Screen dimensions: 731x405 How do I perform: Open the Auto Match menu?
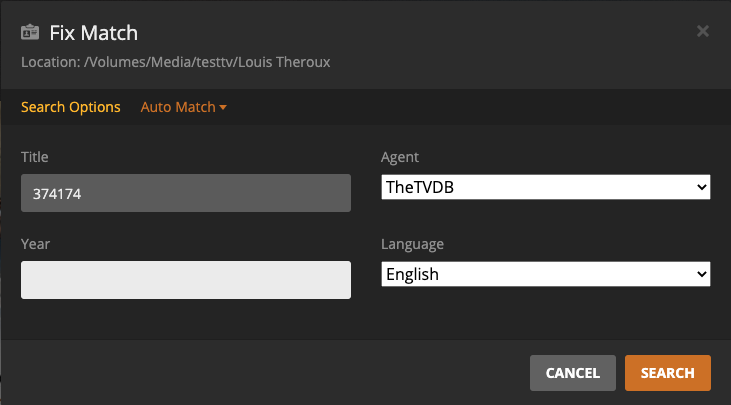tap(178, 107)
